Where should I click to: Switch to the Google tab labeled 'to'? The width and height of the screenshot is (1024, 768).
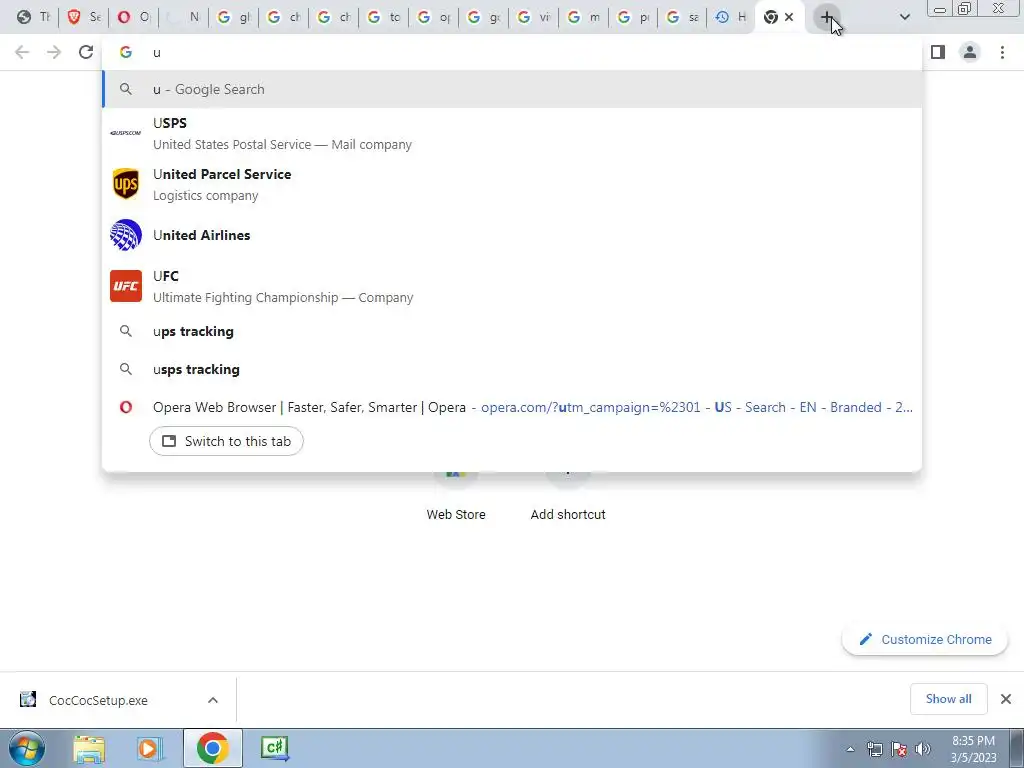point(383,17)
